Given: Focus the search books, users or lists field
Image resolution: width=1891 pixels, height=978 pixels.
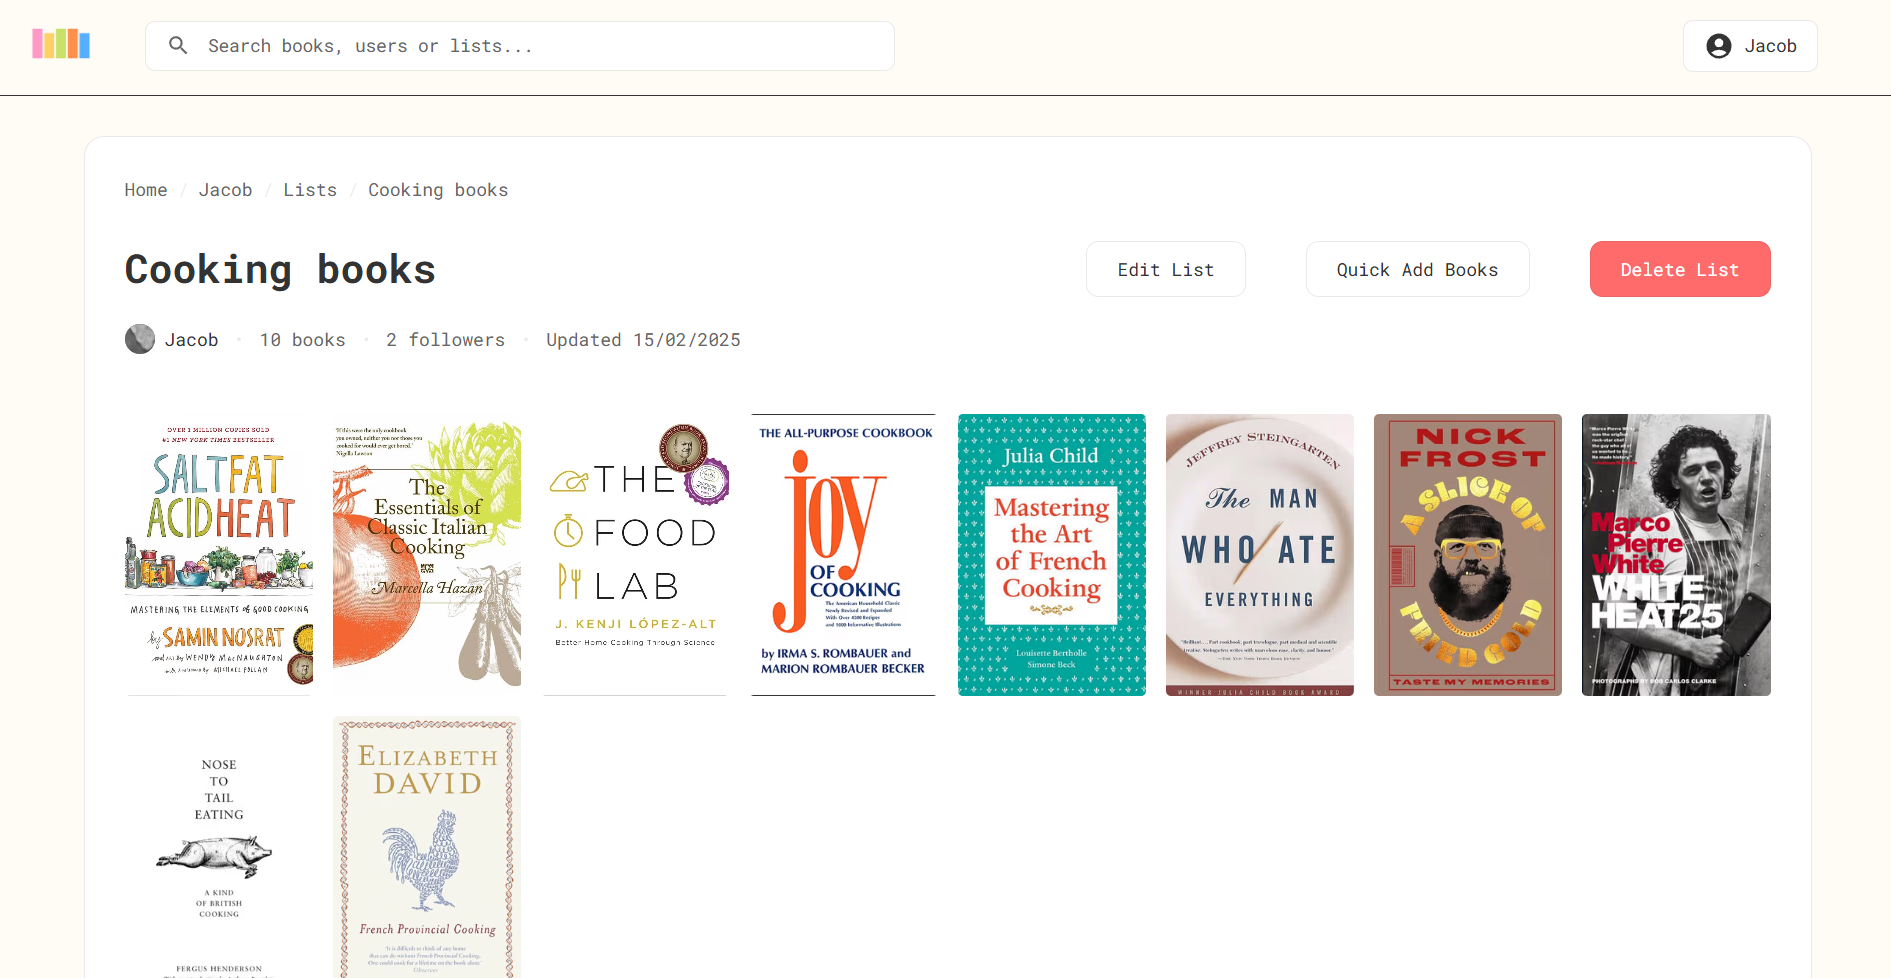Looking at the screenshot, I should (520, 46).
